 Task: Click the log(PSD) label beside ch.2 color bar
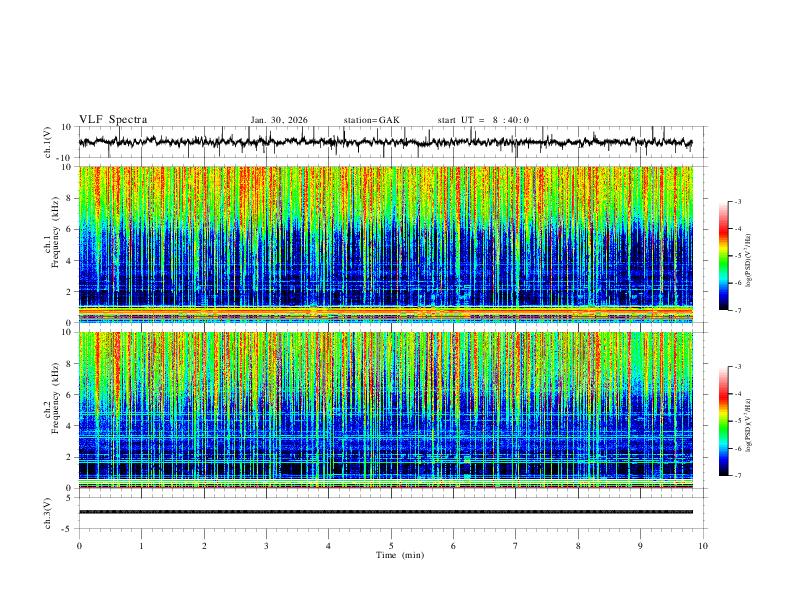click(x=749, y=426)
